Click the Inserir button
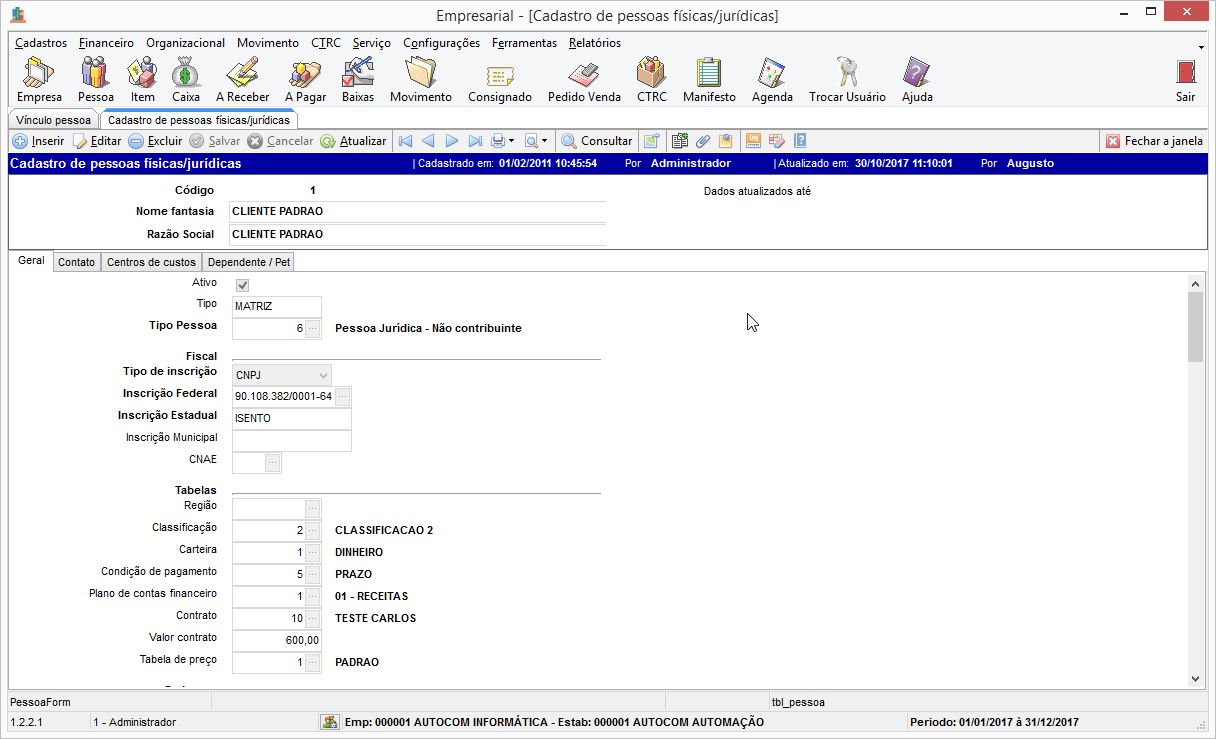The image size is (1216, 739). [39, 141]
